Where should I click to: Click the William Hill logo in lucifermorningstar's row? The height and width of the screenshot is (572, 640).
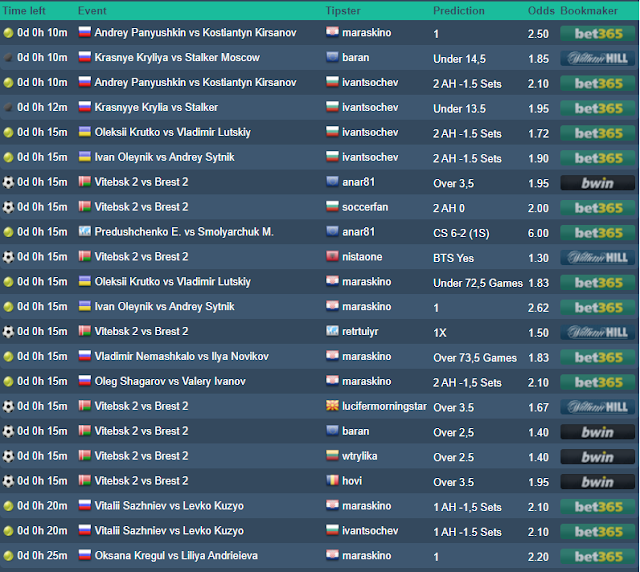pos(598,407)
